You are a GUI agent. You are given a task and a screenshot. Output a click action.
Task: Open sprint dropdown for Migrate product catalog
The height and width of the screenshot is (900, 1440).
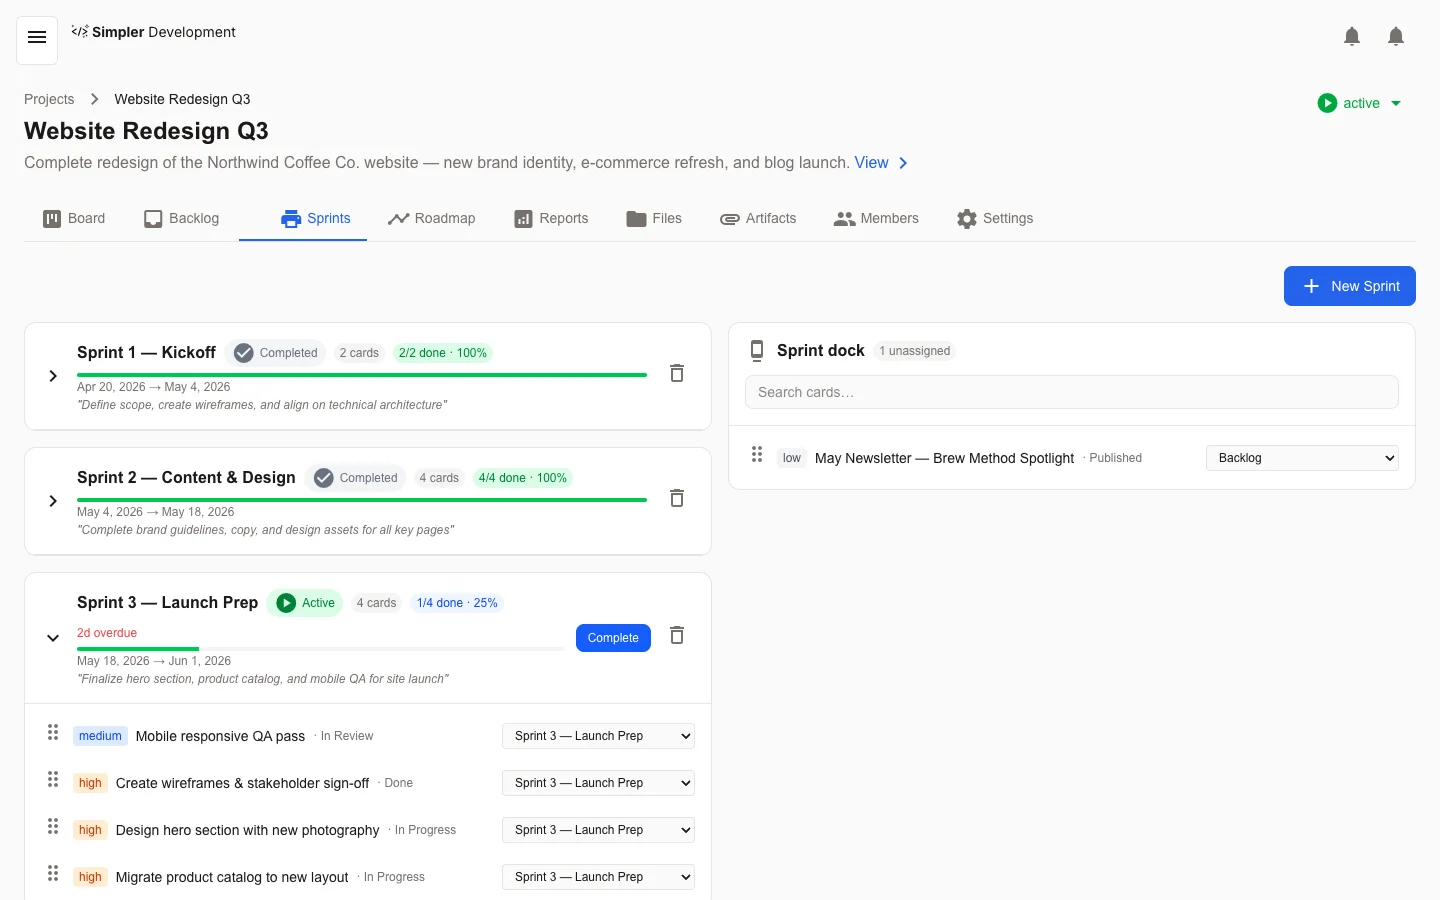click(x=598, y=877)
